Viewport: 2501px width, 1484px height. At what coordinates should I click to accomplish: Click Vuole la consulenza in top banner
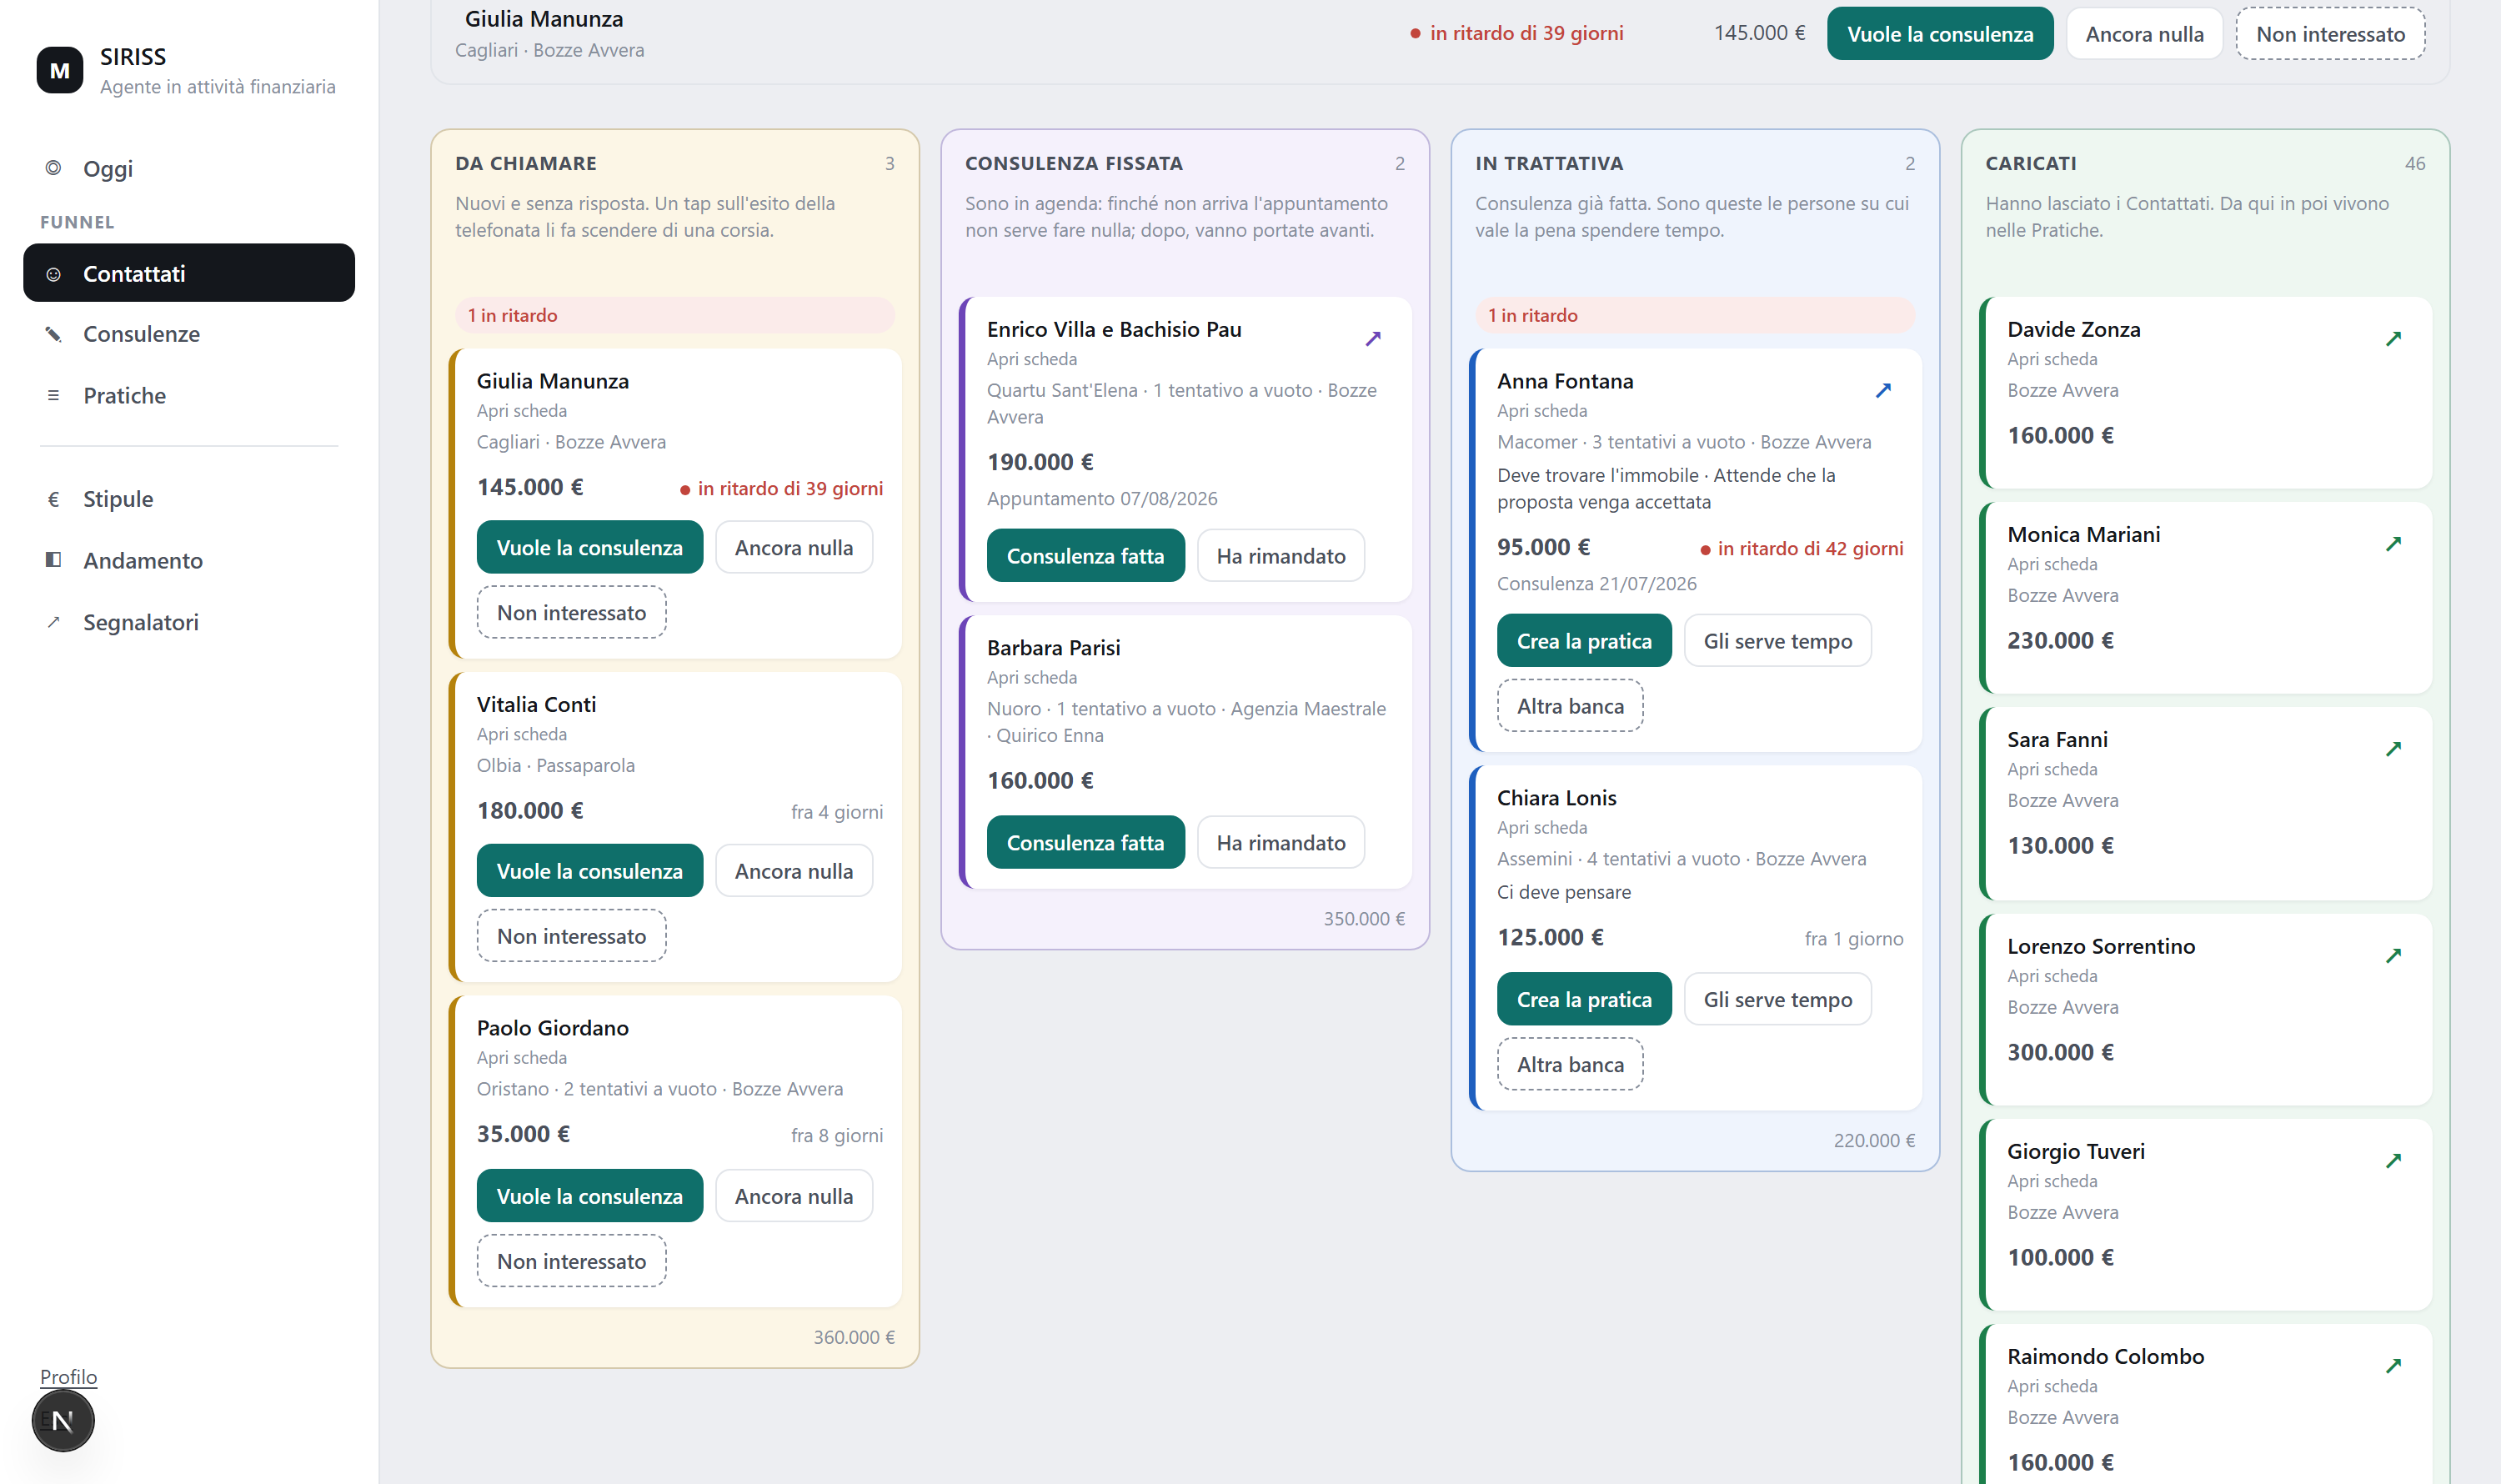(1939, 34)
